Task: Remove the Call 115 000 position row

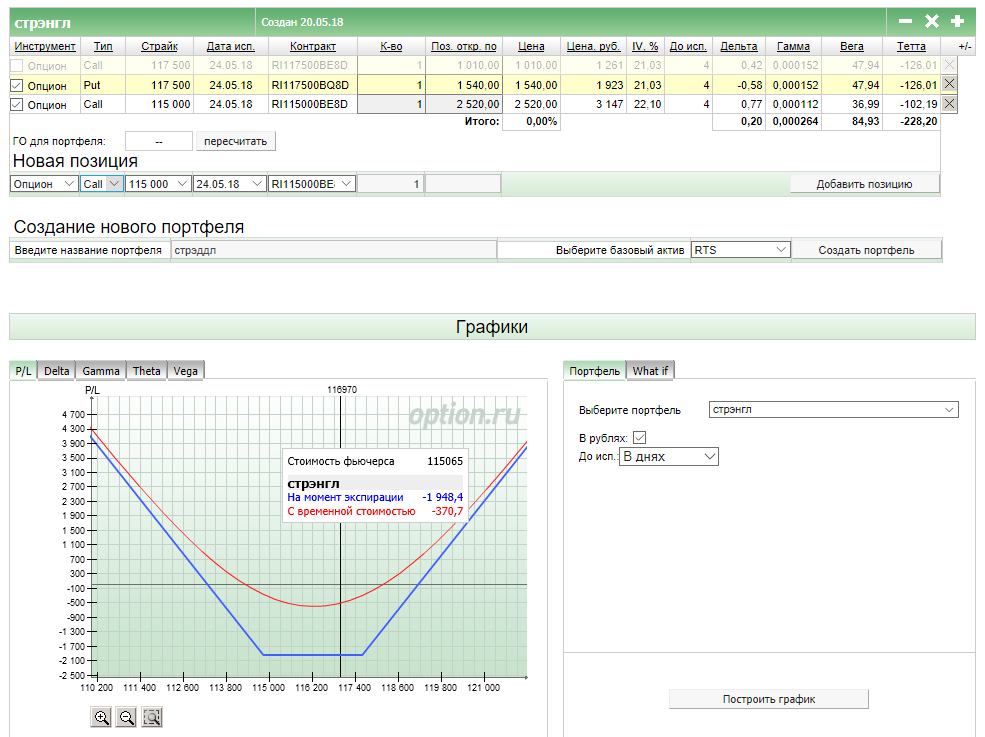Action: [x=949, y=104]
